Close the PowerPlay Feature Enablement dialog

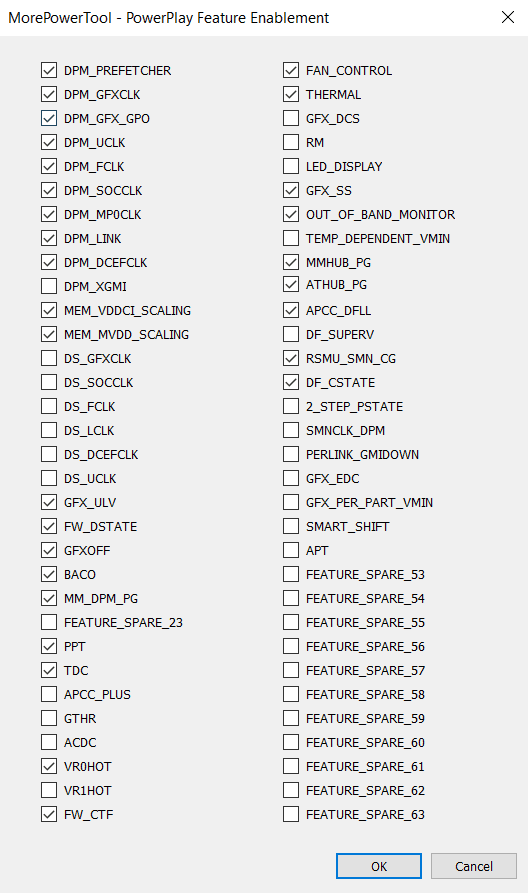point(508,18)
